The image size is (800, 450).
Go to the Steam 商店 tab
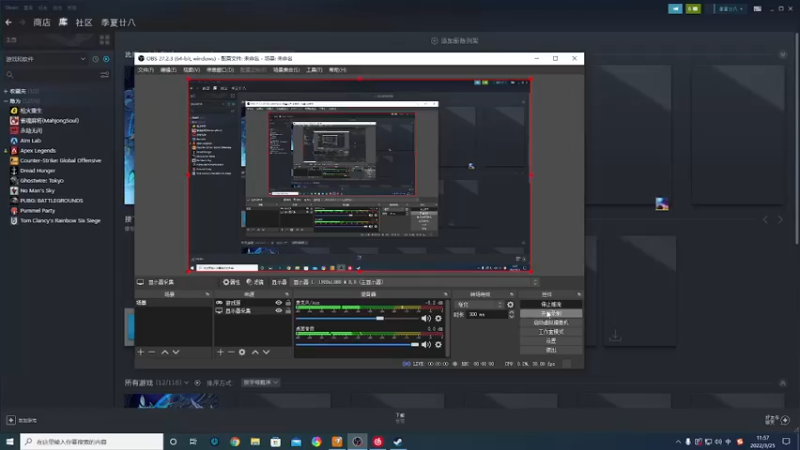[42, 22]
